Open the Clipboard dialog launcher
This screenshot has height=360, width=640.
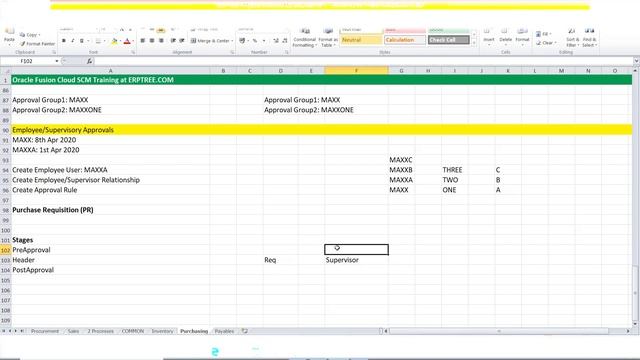pos(54,52)
